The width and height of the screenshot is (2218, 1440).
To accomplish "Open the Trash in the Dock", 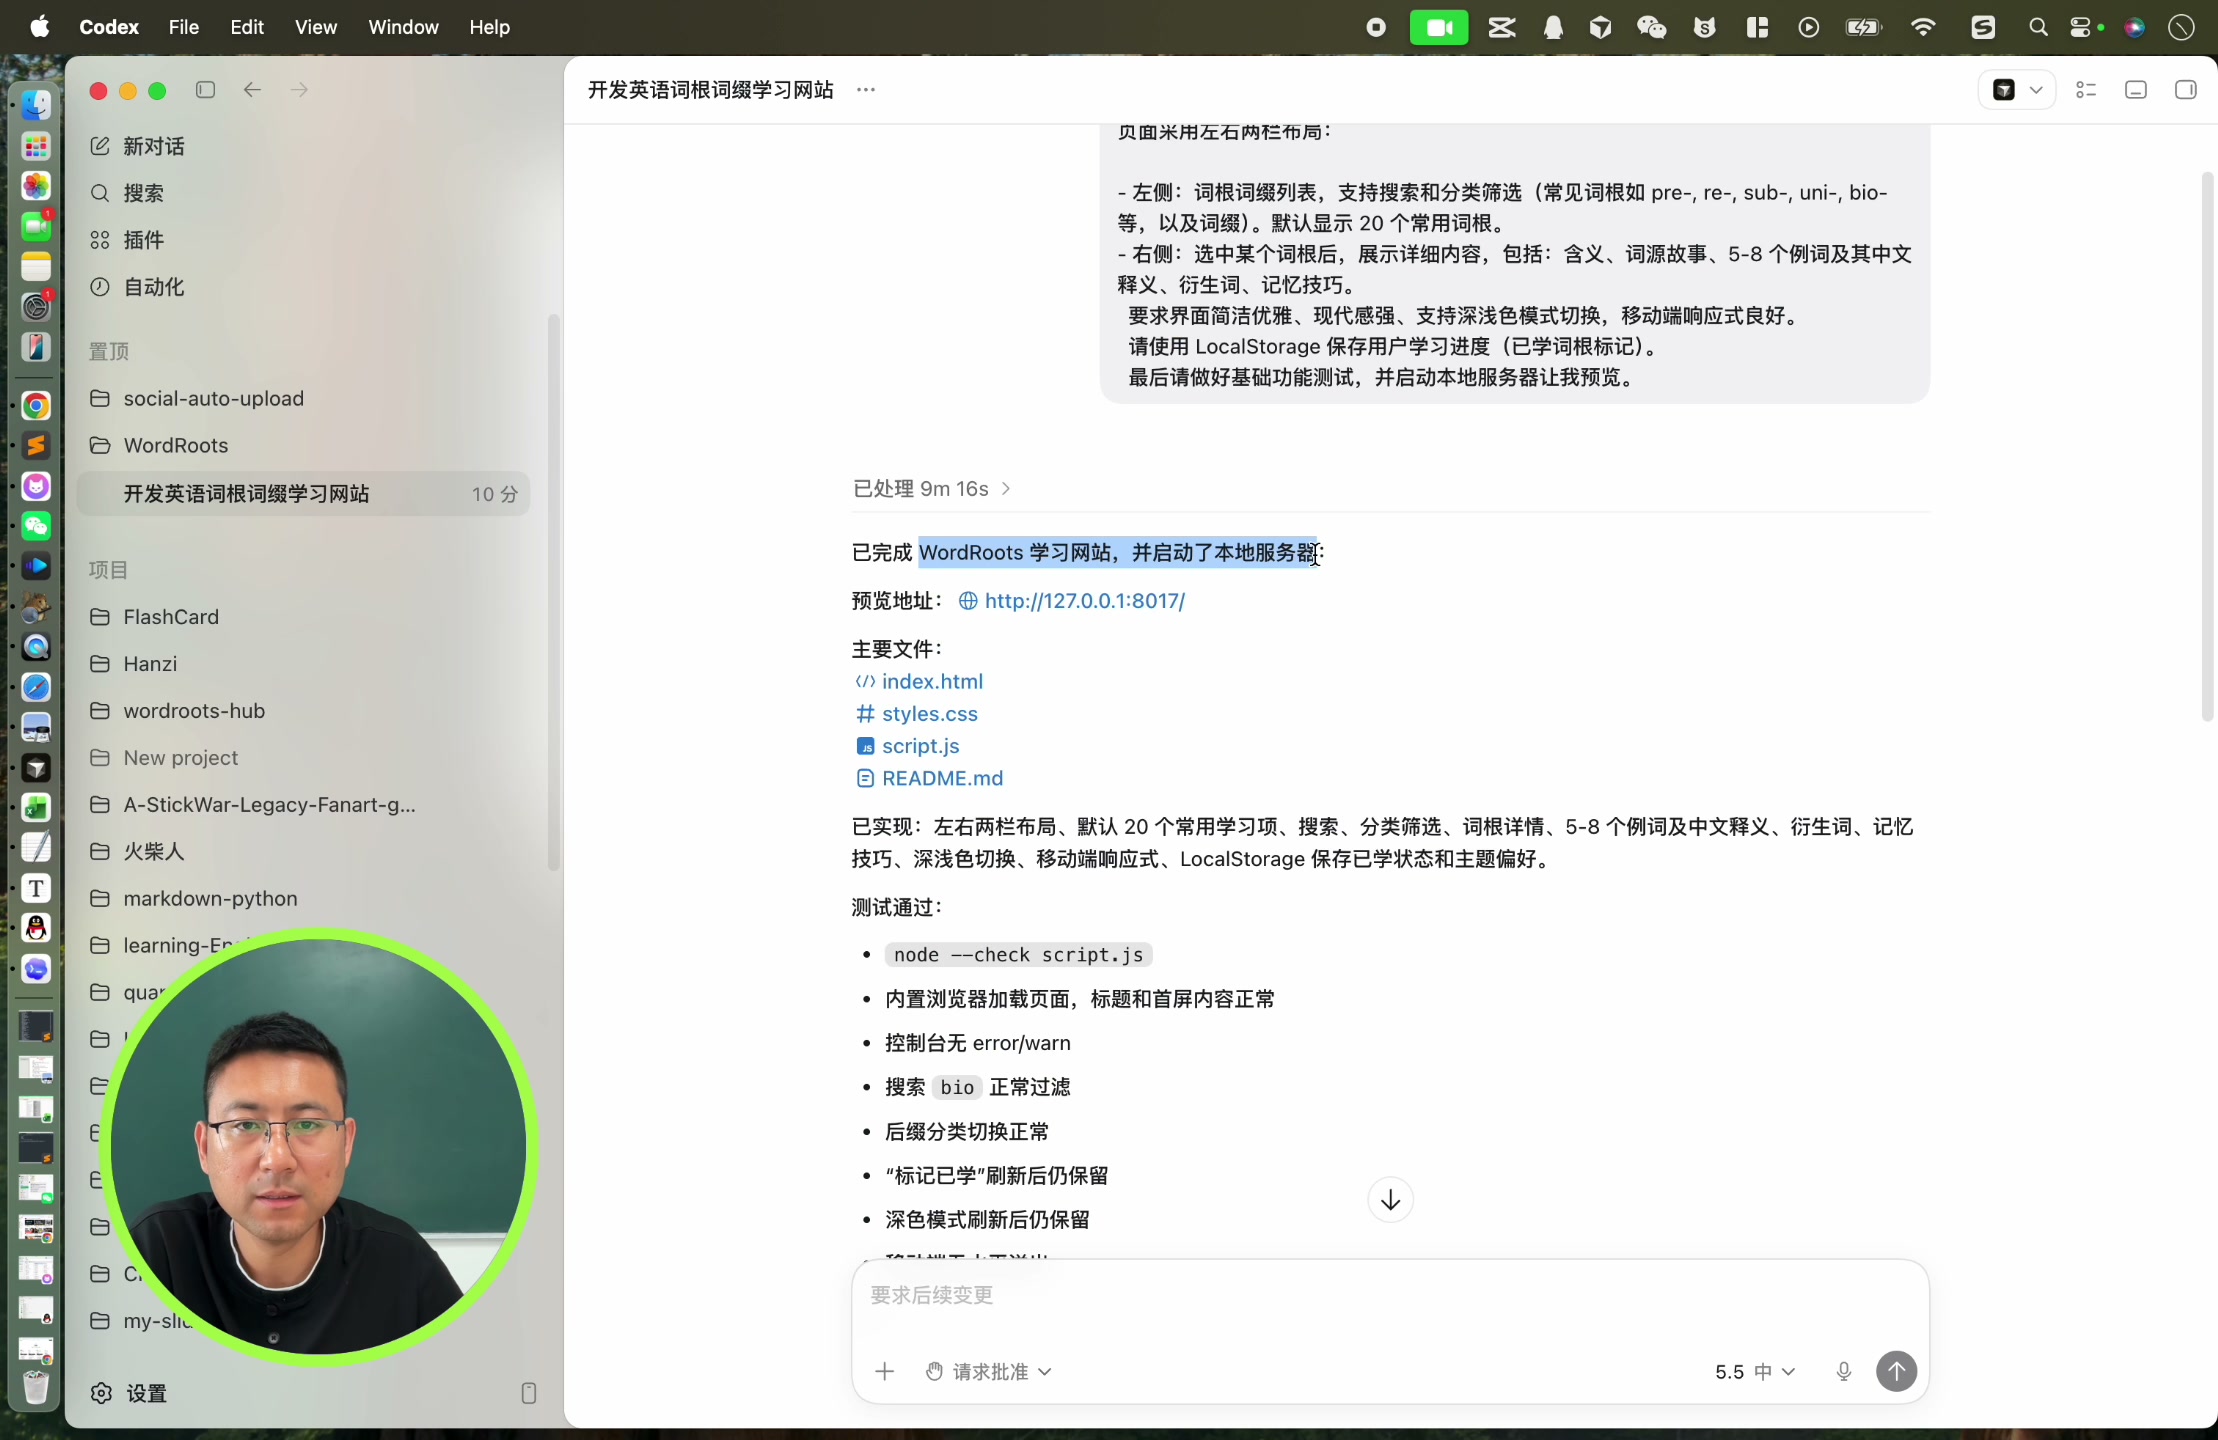I will (36, 1388).
